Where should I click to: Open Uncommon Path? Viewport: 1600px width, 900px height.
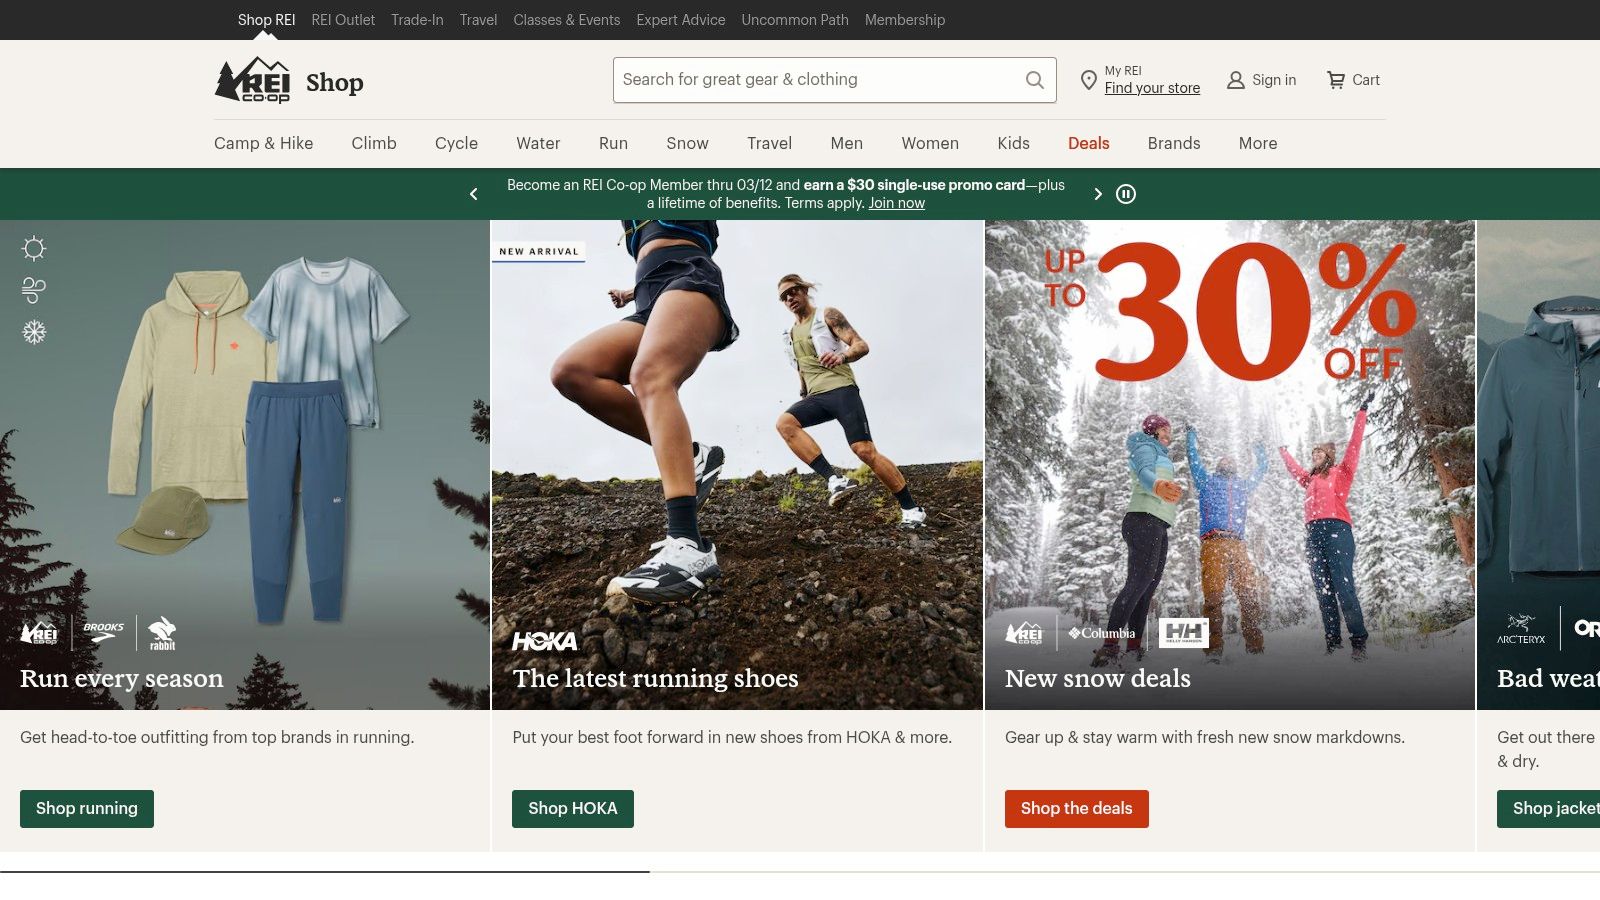click(x=795, y=20)
